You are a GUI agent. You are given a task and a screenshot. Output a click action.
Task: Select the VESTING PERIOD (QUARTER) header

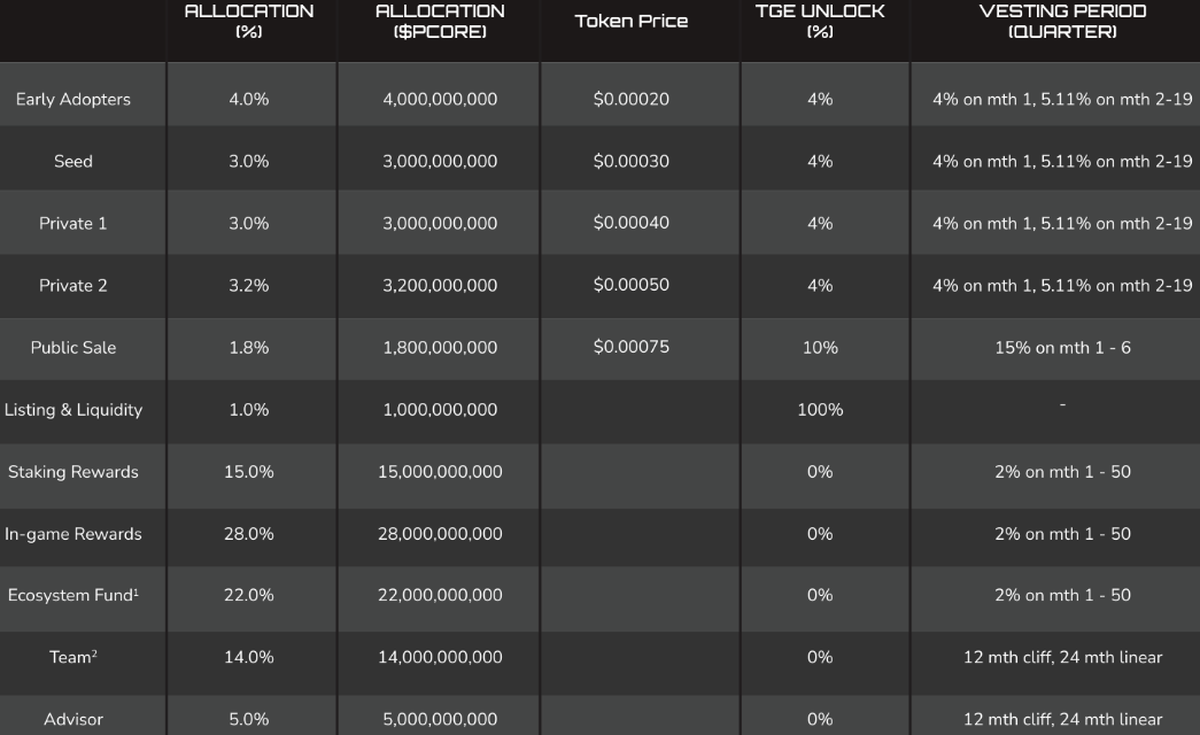click(x=1063, y=21)
